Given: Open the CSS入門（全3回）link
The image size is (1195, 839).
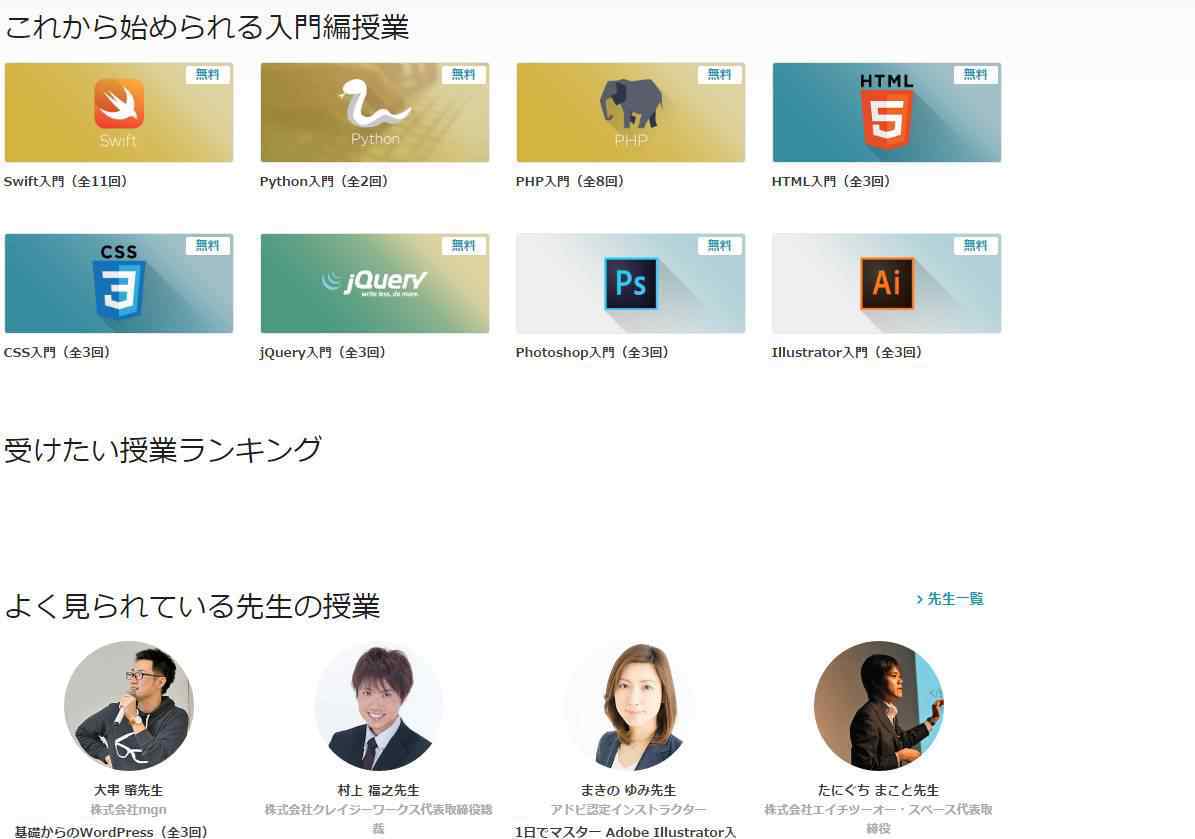Looking at the screenshot, I should (x=57, y=352).
